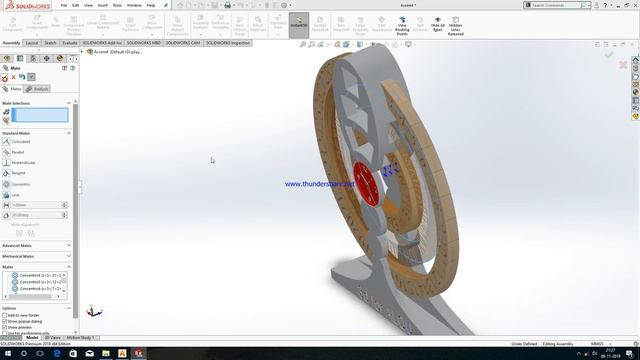Image resolution: width=640 pixels, height=360 pixels.
Task: Switch to the Sketch ribbon tab
Action: pos(50,43)
